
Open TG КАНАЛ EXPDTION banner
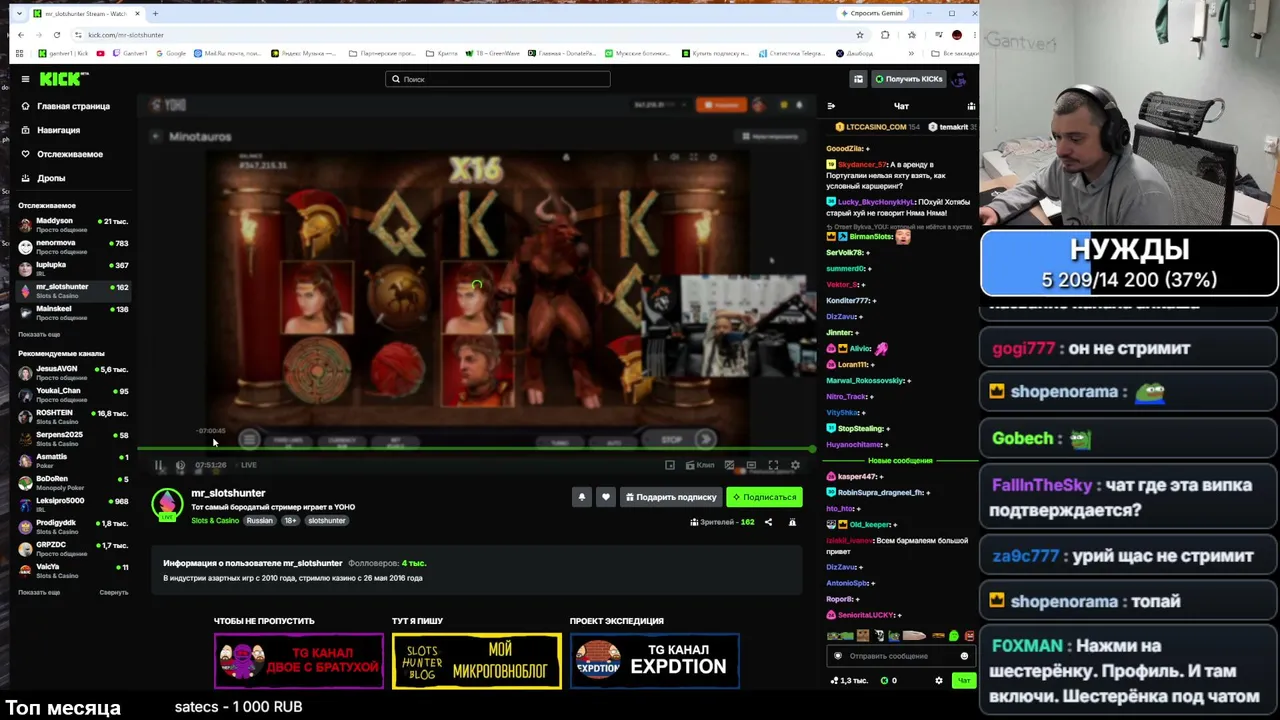click(654, 661)
